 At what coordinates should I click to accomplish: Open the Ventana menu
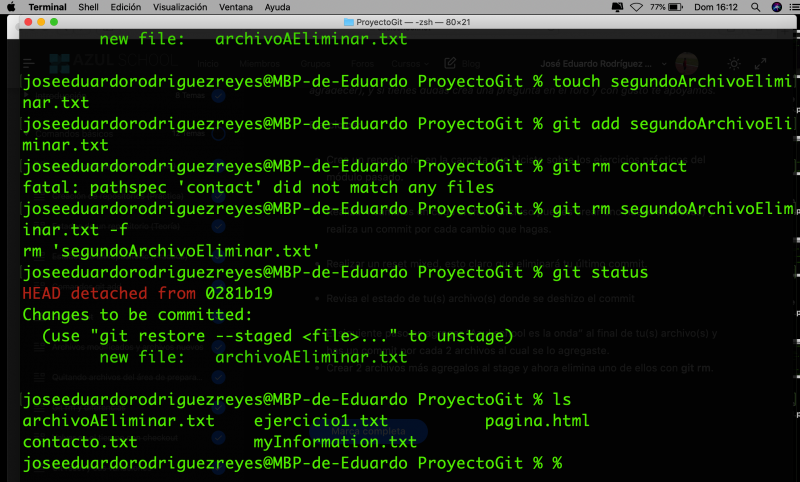click(x=237, y=7)
